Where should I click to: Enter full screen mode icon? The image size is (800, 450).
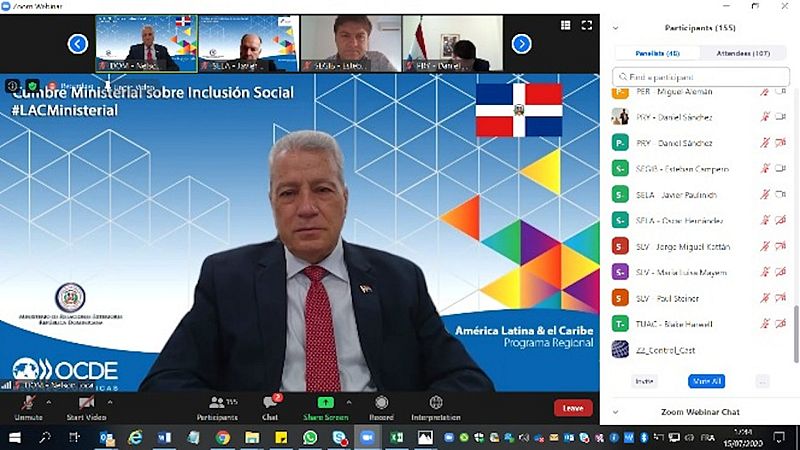click(587, 25)
